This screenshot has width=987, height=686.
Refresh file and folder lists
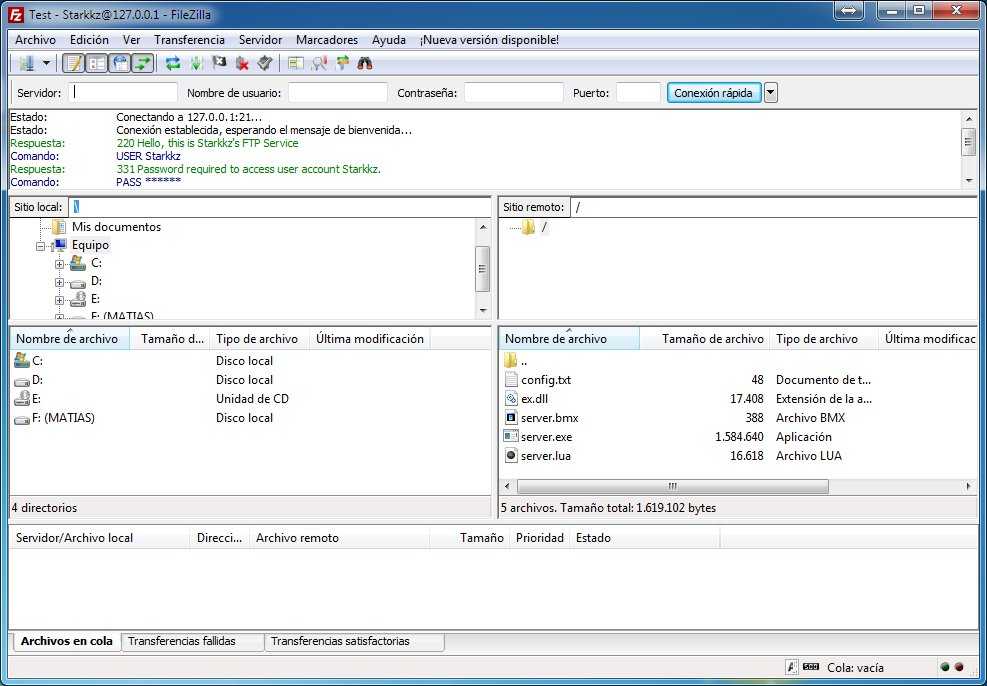coord(172,63)
